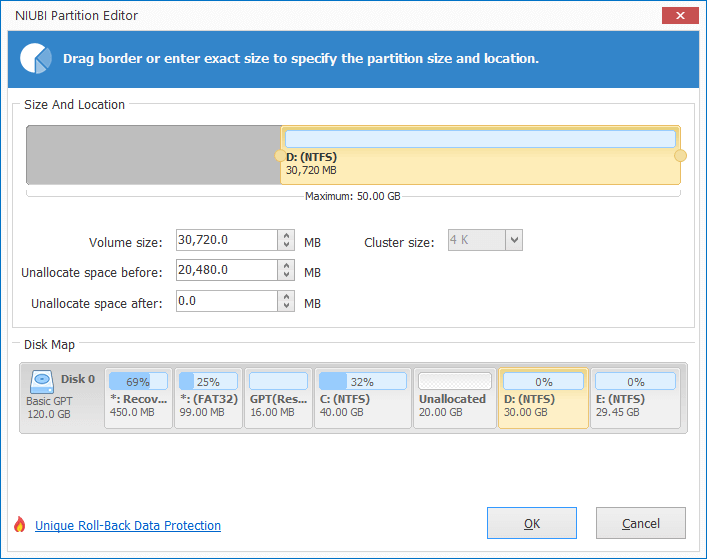Screen dimensions: 707x559
Task: Click the 25% usage bar of FAT32 partition
Action: [x=208, y=381]
